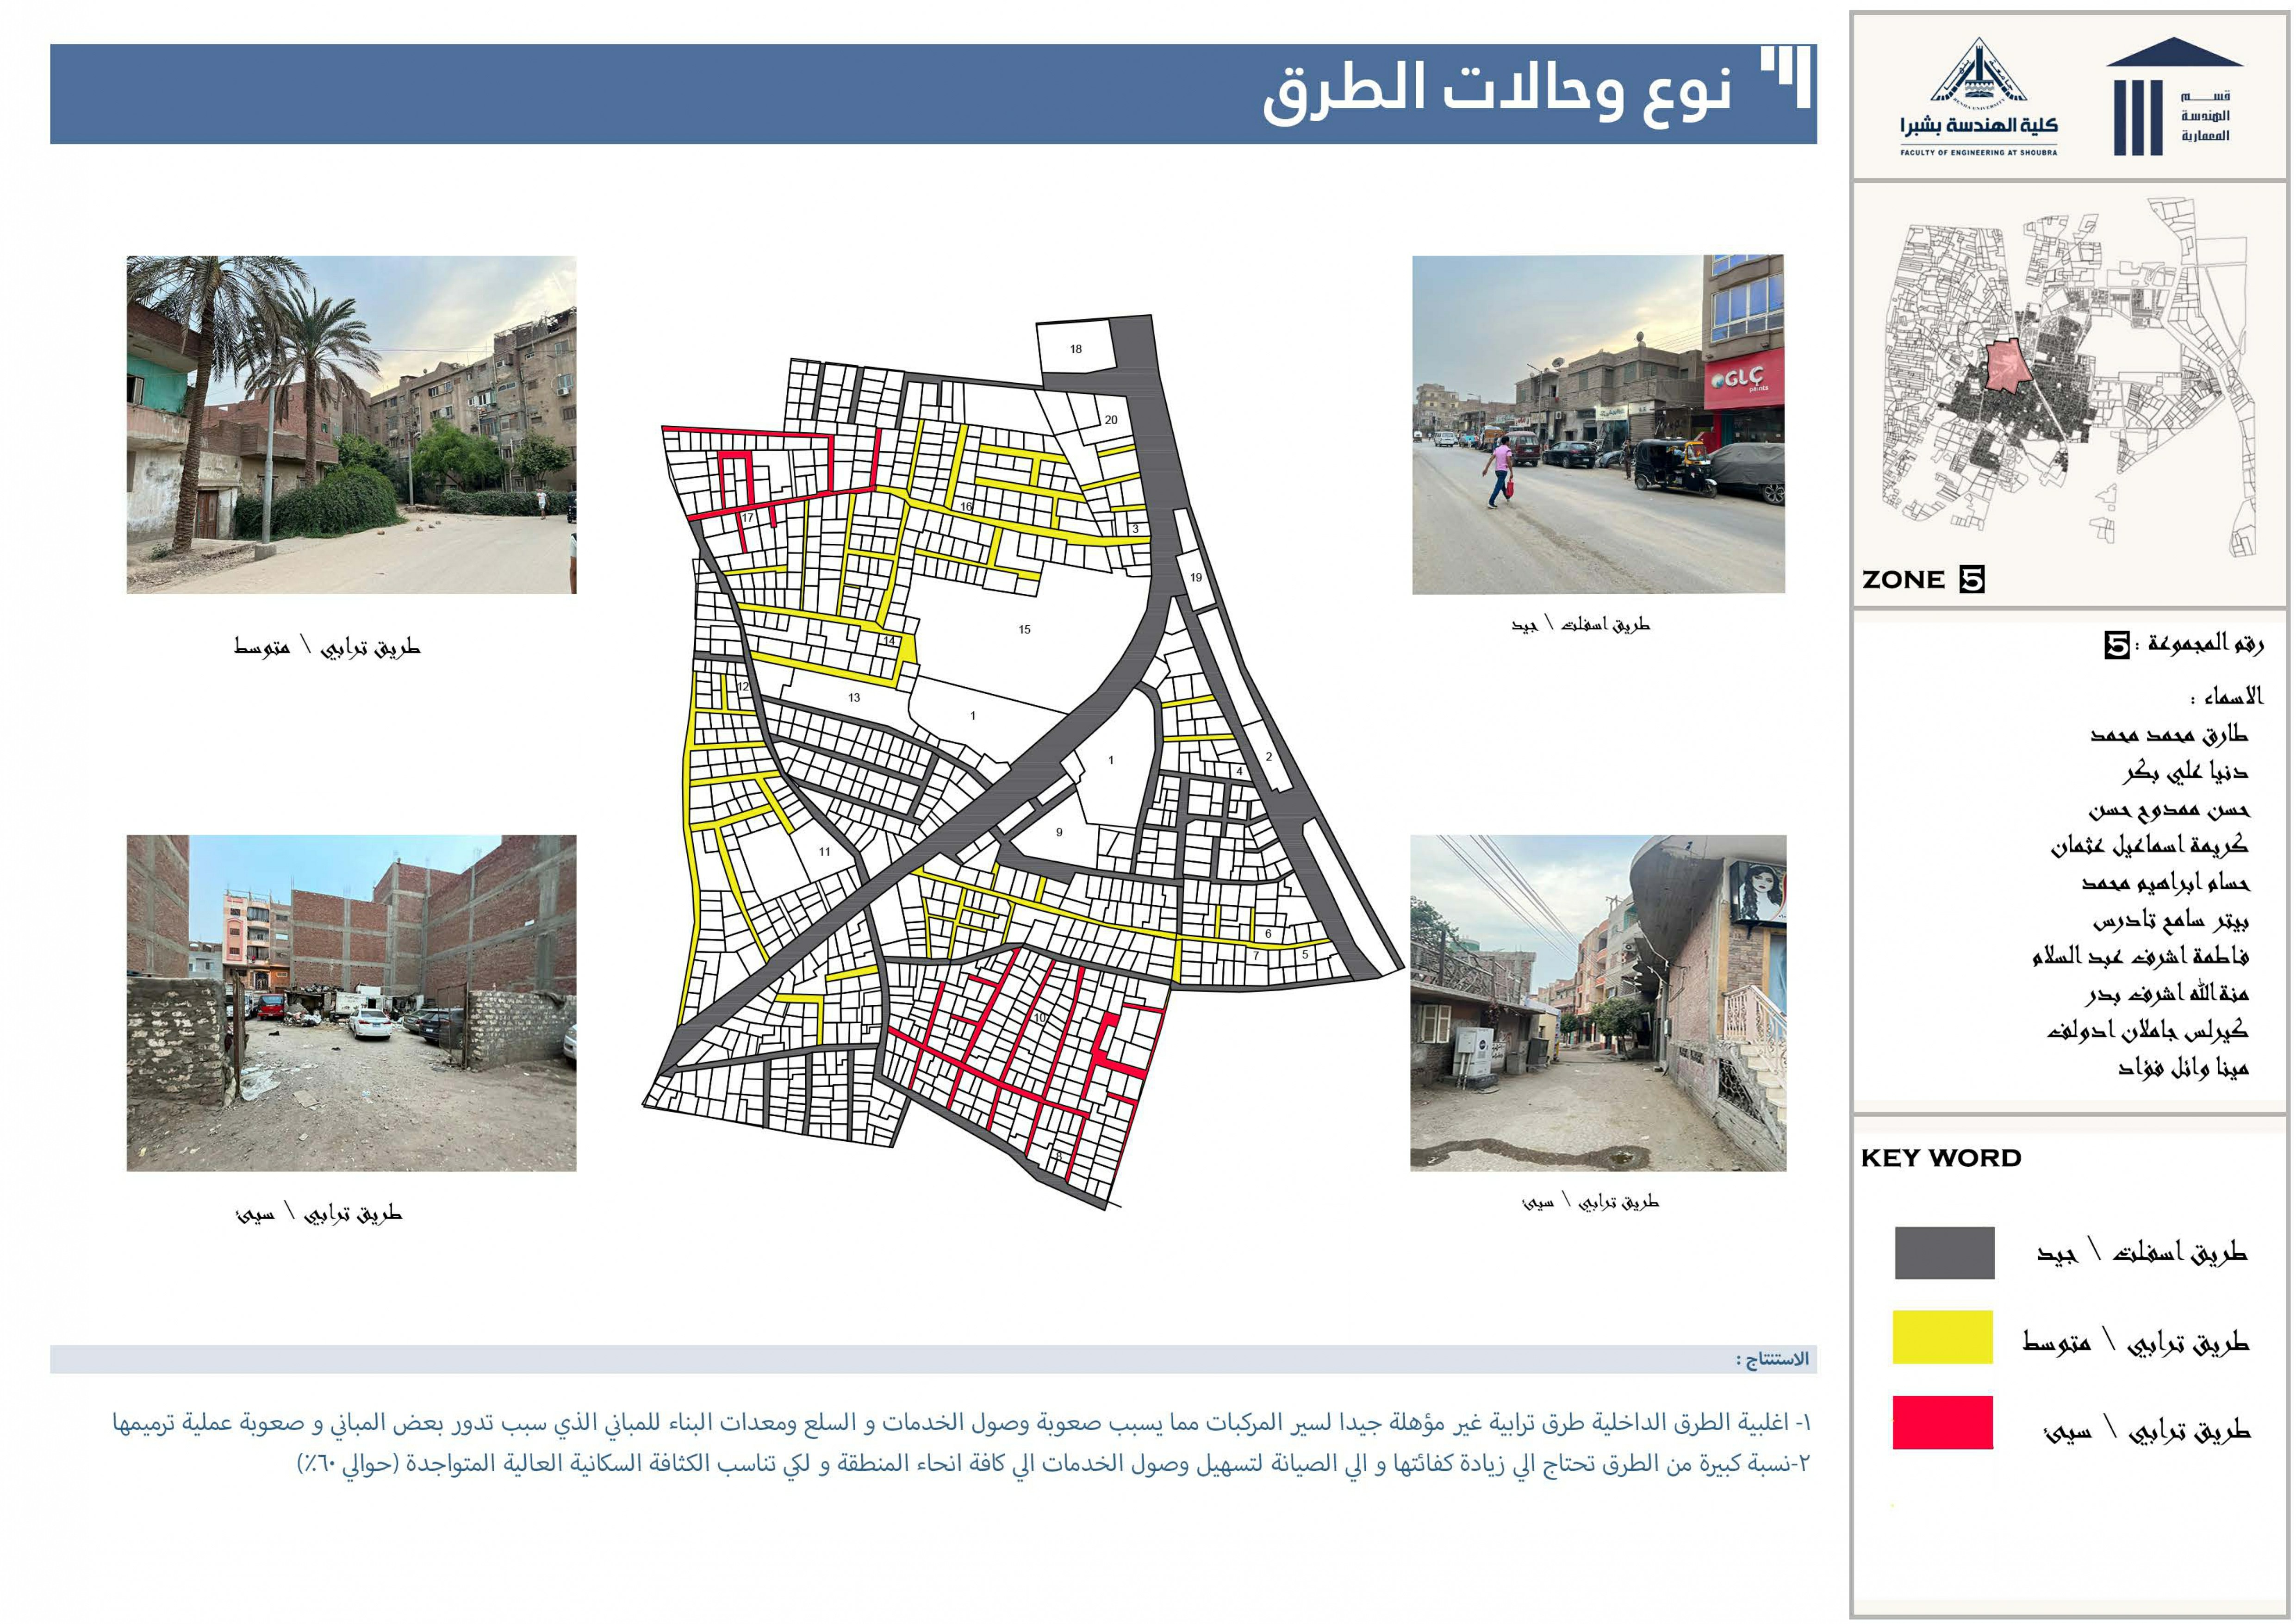Expand parcel 18 at the map top
Viewport: 2296px width, 1624px height.
coord(1078,349)
